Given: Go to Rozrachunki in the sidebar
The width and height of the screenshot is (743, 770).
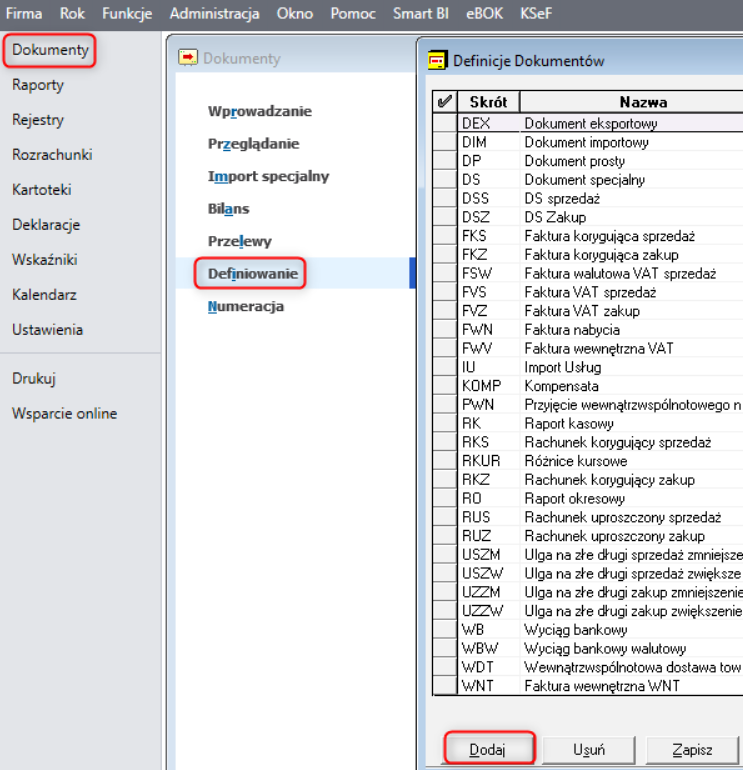Looking at the screenshot, I should [x=52, y=155].
